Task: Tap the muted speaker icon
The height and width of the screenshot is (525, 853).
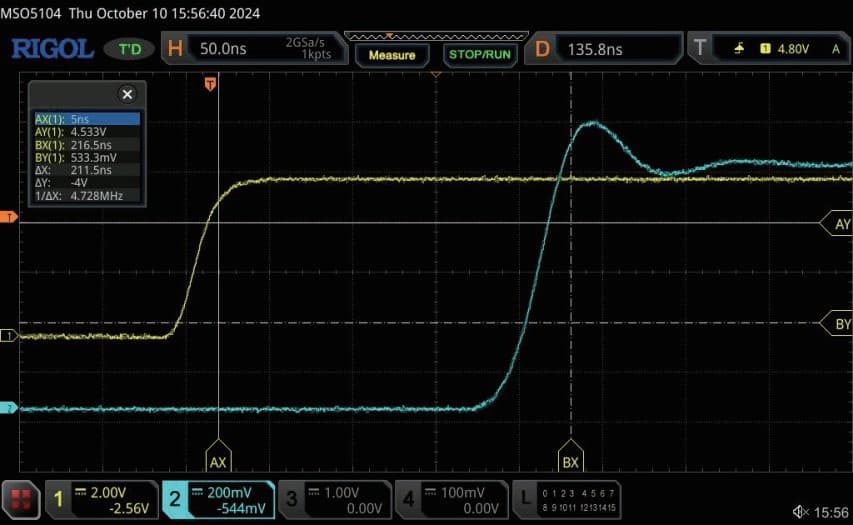Action: pos(800,512)
